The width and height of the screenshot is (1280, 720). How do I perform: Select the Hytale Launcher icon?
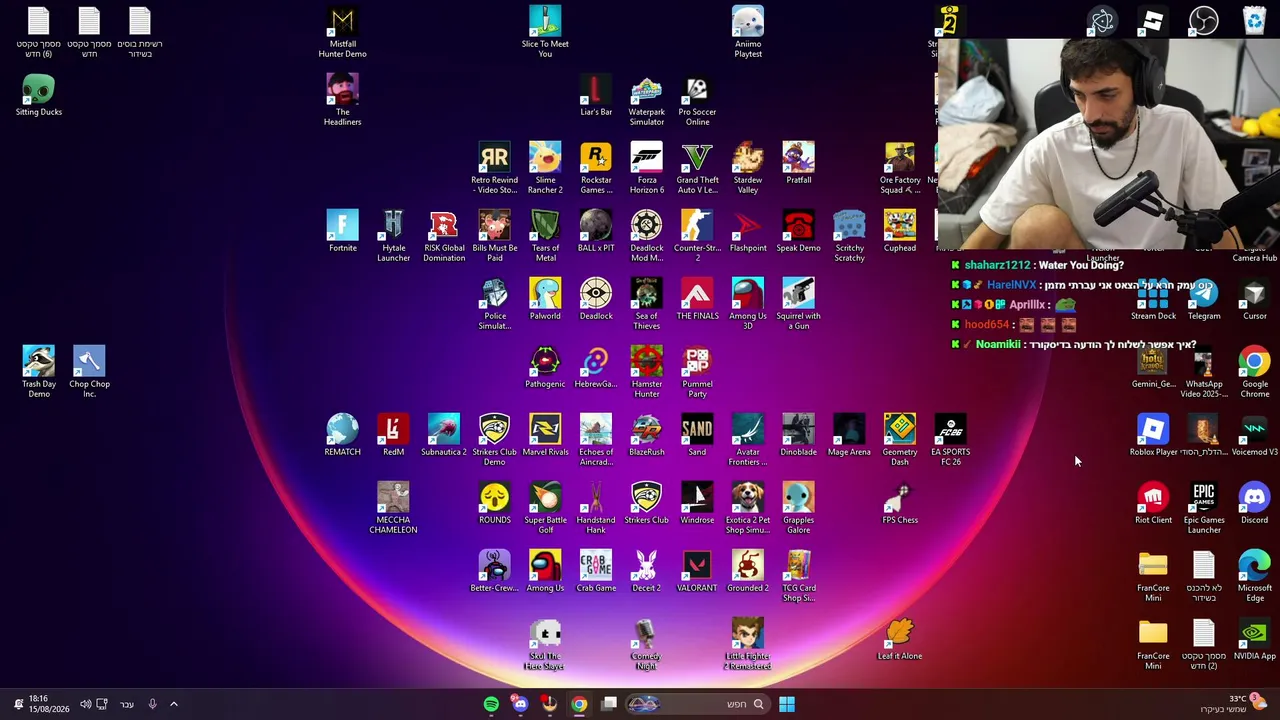(x=393, y=237)
